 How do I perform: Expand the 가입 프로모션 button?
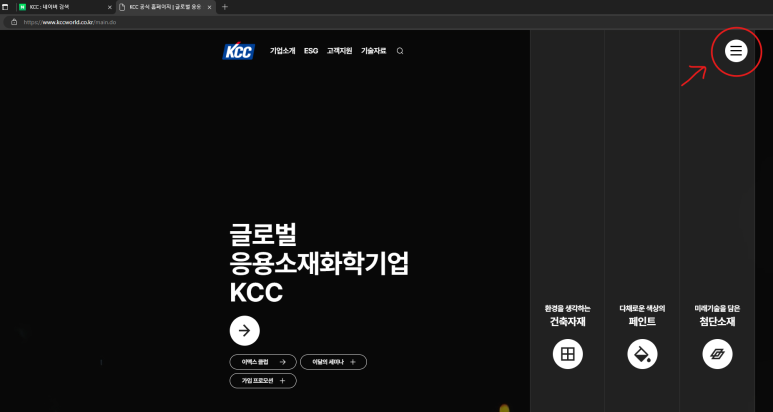[x=263, y=381]
